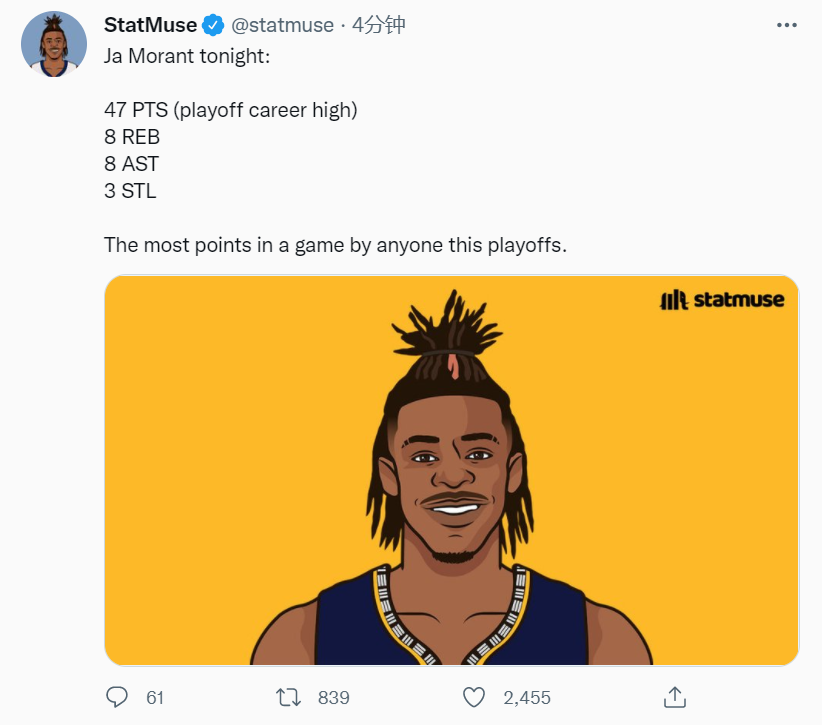View the 2,455 likes count
Screen dimensions: 822x725
click(527, 698)
